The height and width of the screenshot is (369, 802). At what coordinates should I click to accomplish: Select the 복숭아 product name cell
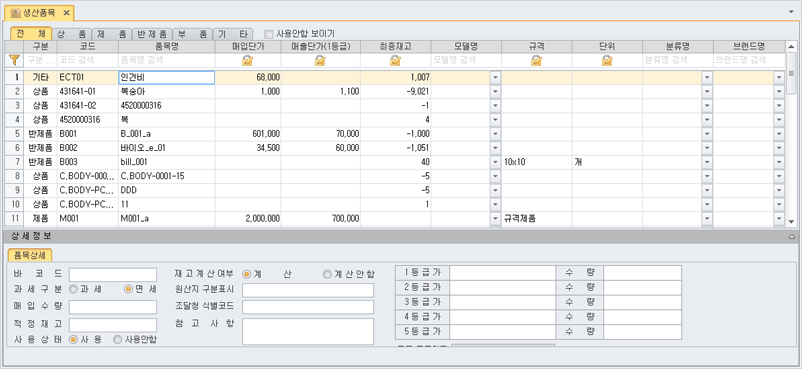click(x=167, y=92)
